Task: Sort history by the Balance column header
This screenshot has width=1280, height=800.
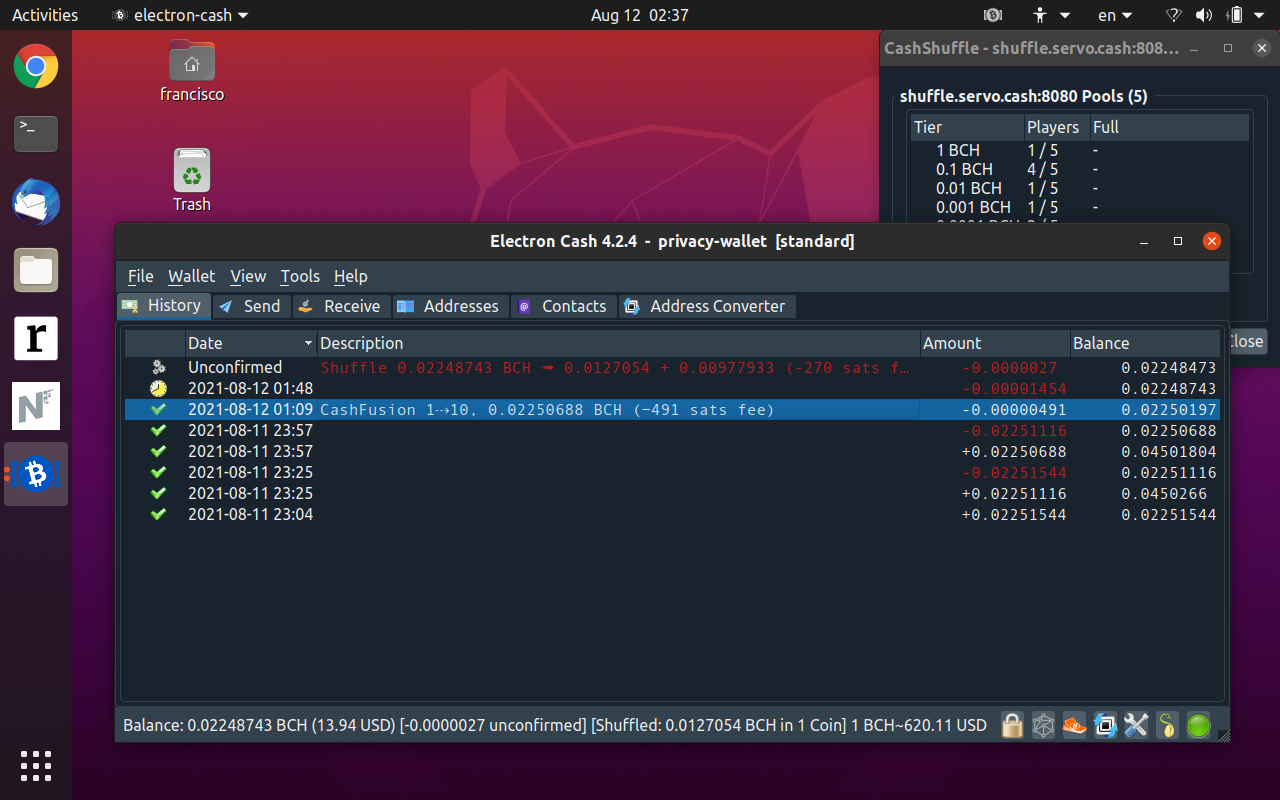Action: tap(1145, 343)
